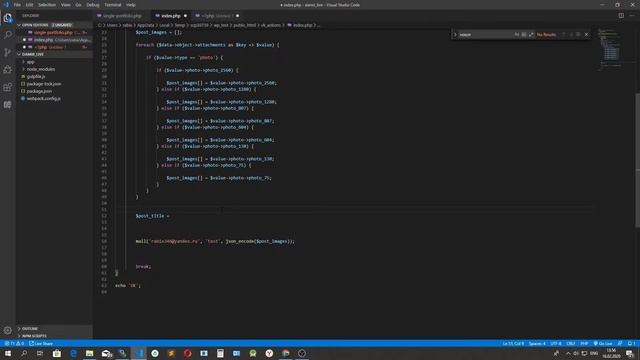Image resolution: width=640 pixels, height=360 pixels.
Task: Switch to the index.php editor tab
Action: click(171, 16)
